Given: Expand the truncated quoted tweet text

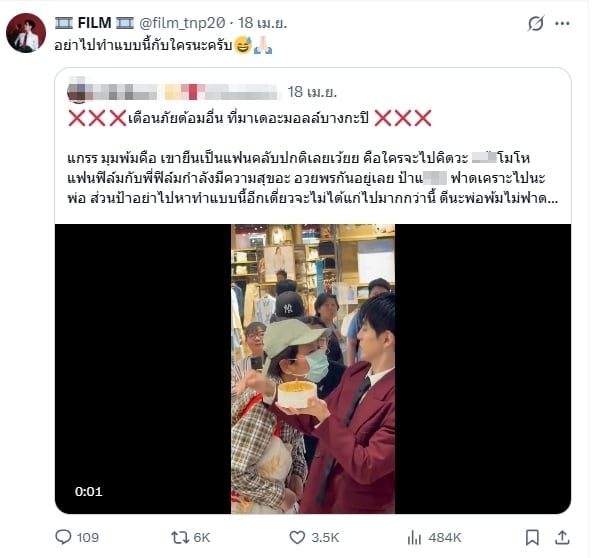Looking at the screenshot, I should click(552, 199).
